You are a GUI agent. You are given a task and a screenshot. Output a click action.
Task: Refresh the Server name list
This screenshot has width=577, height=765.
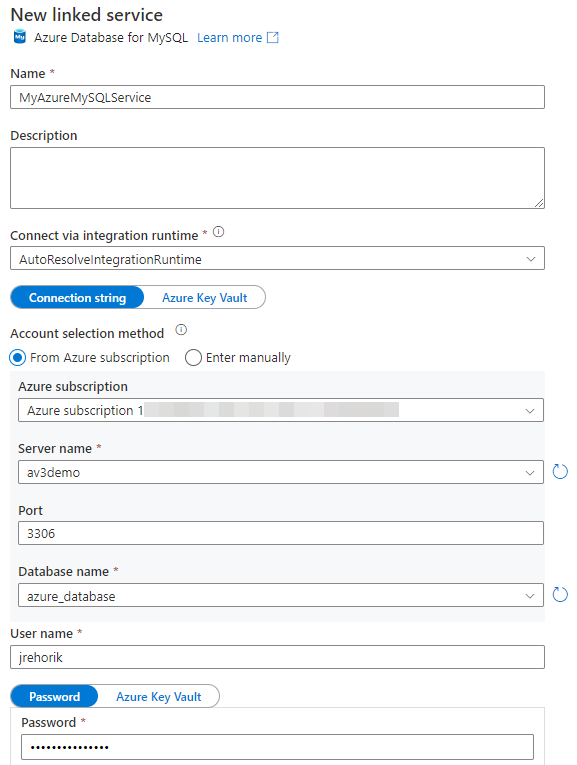tap(560, 472)
